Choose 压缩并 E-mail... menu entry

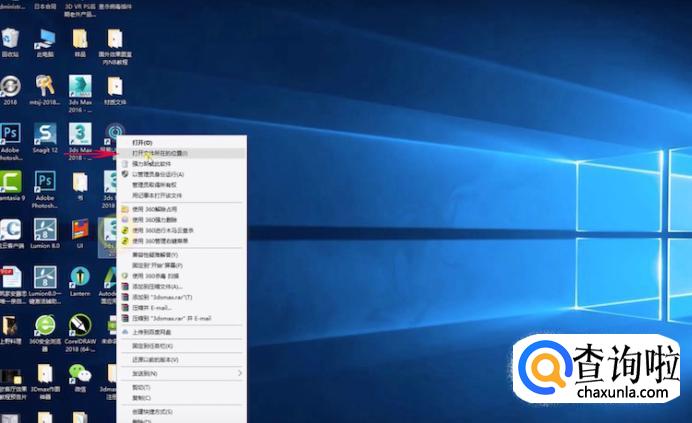point(181,308)
